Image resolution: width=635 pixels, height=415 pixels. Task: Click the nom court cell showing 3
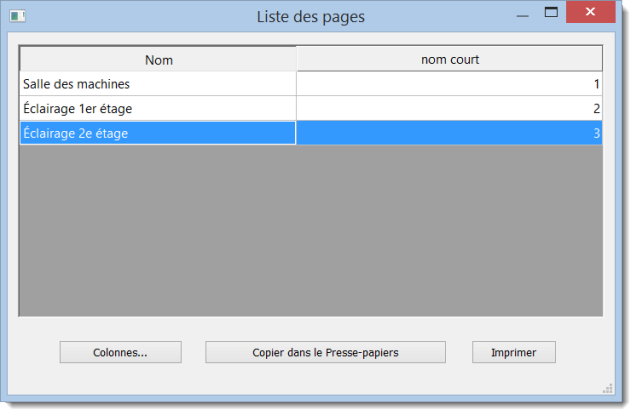click(450, 133)
